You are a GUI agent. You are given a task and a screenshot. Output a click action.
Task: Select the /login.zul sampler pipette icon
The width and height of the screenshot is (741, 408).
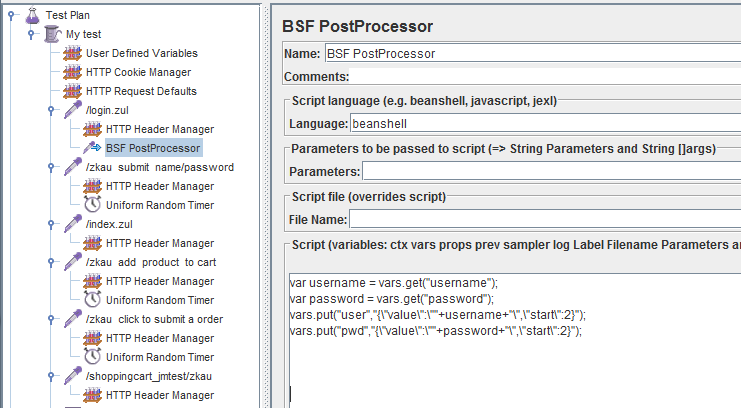[x=73, y=110]
